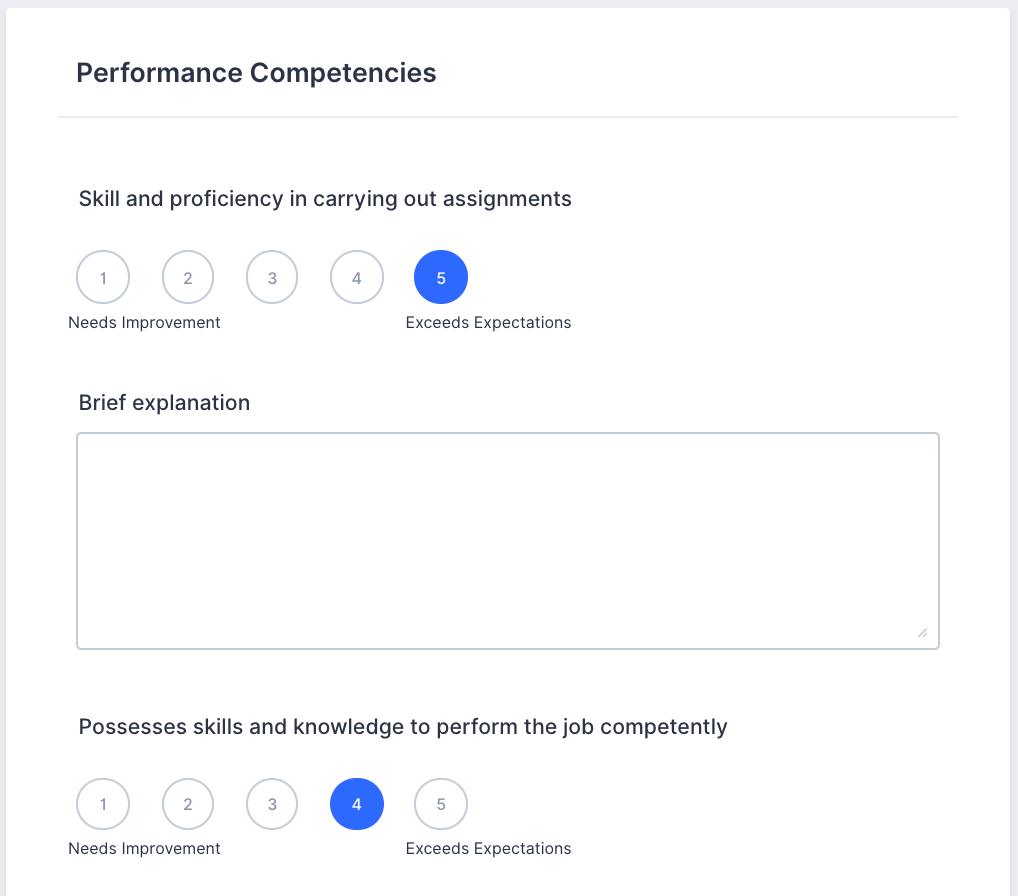Screen dimensions: 1018x896
Task: Click the 'Possesses skills and knowledge' question text
Action: [403, 727]
